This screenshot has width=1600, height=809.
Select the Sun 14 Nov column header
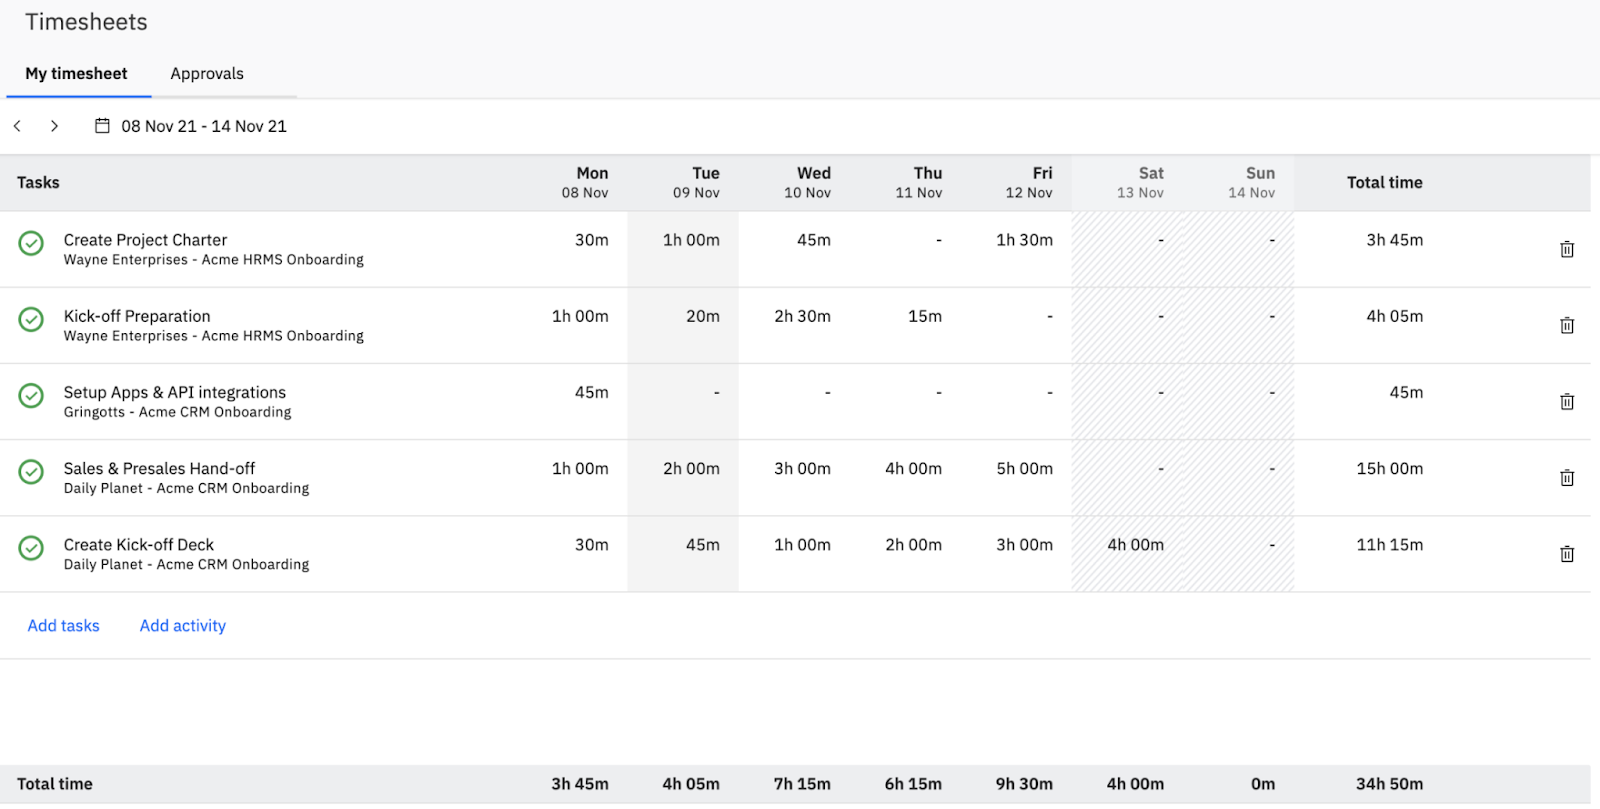(1251, 183)
